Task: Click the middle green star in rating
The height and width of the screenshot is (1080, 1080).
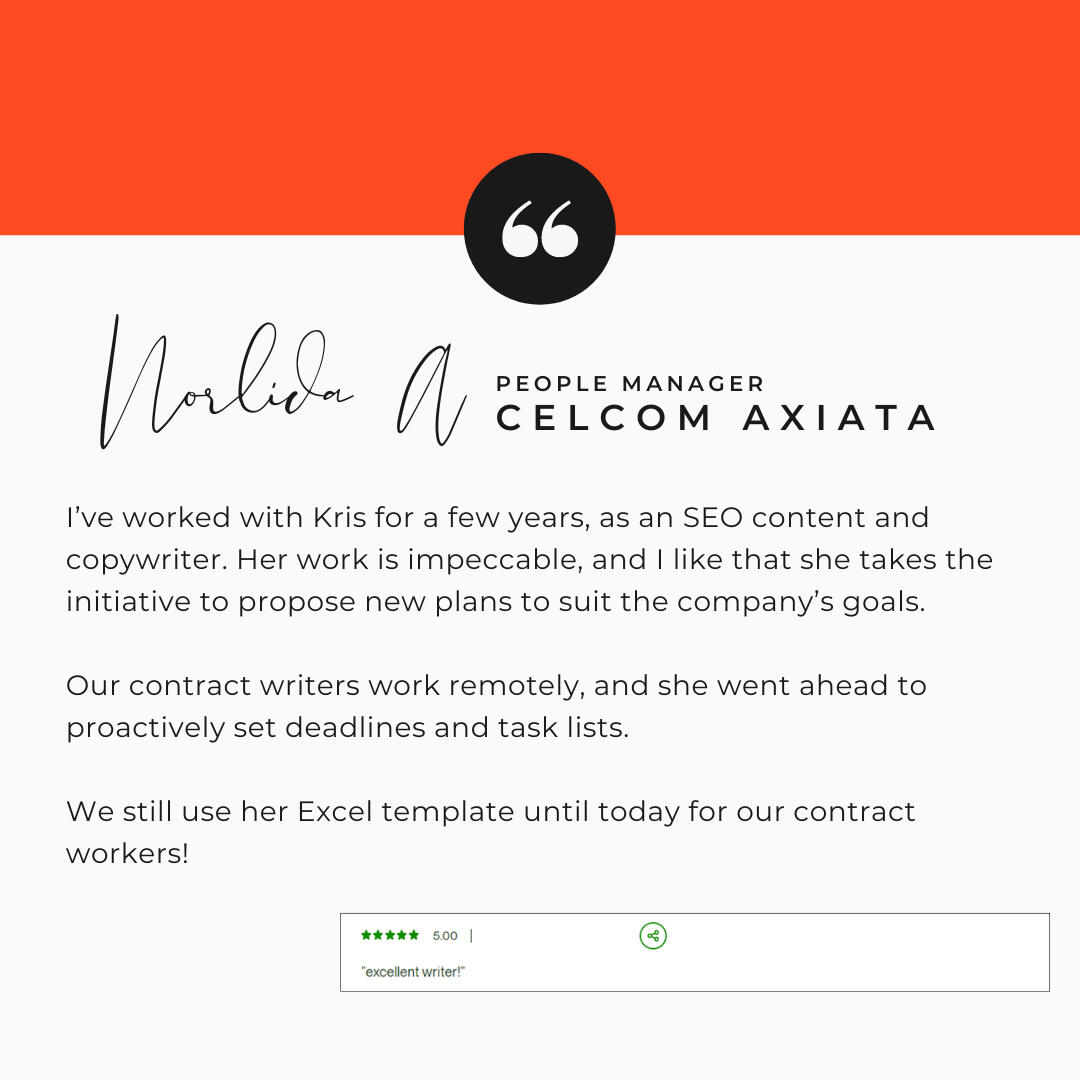Action: [x=390, y=935]
